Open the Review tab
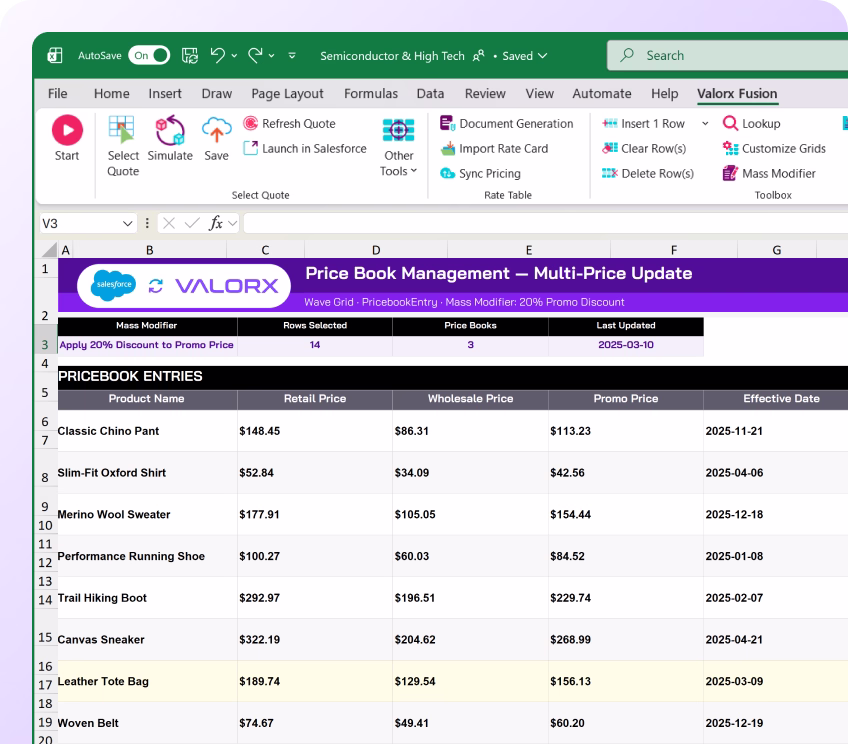This screenshot has width=848, height=744. tap(485, 94)
